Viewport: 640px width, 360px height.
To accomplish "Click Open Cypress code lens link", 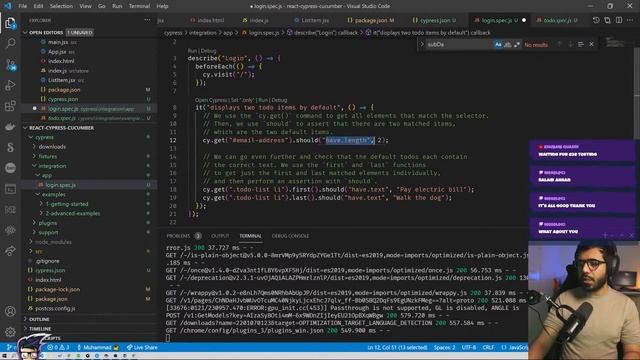I will tap(211, 100).
